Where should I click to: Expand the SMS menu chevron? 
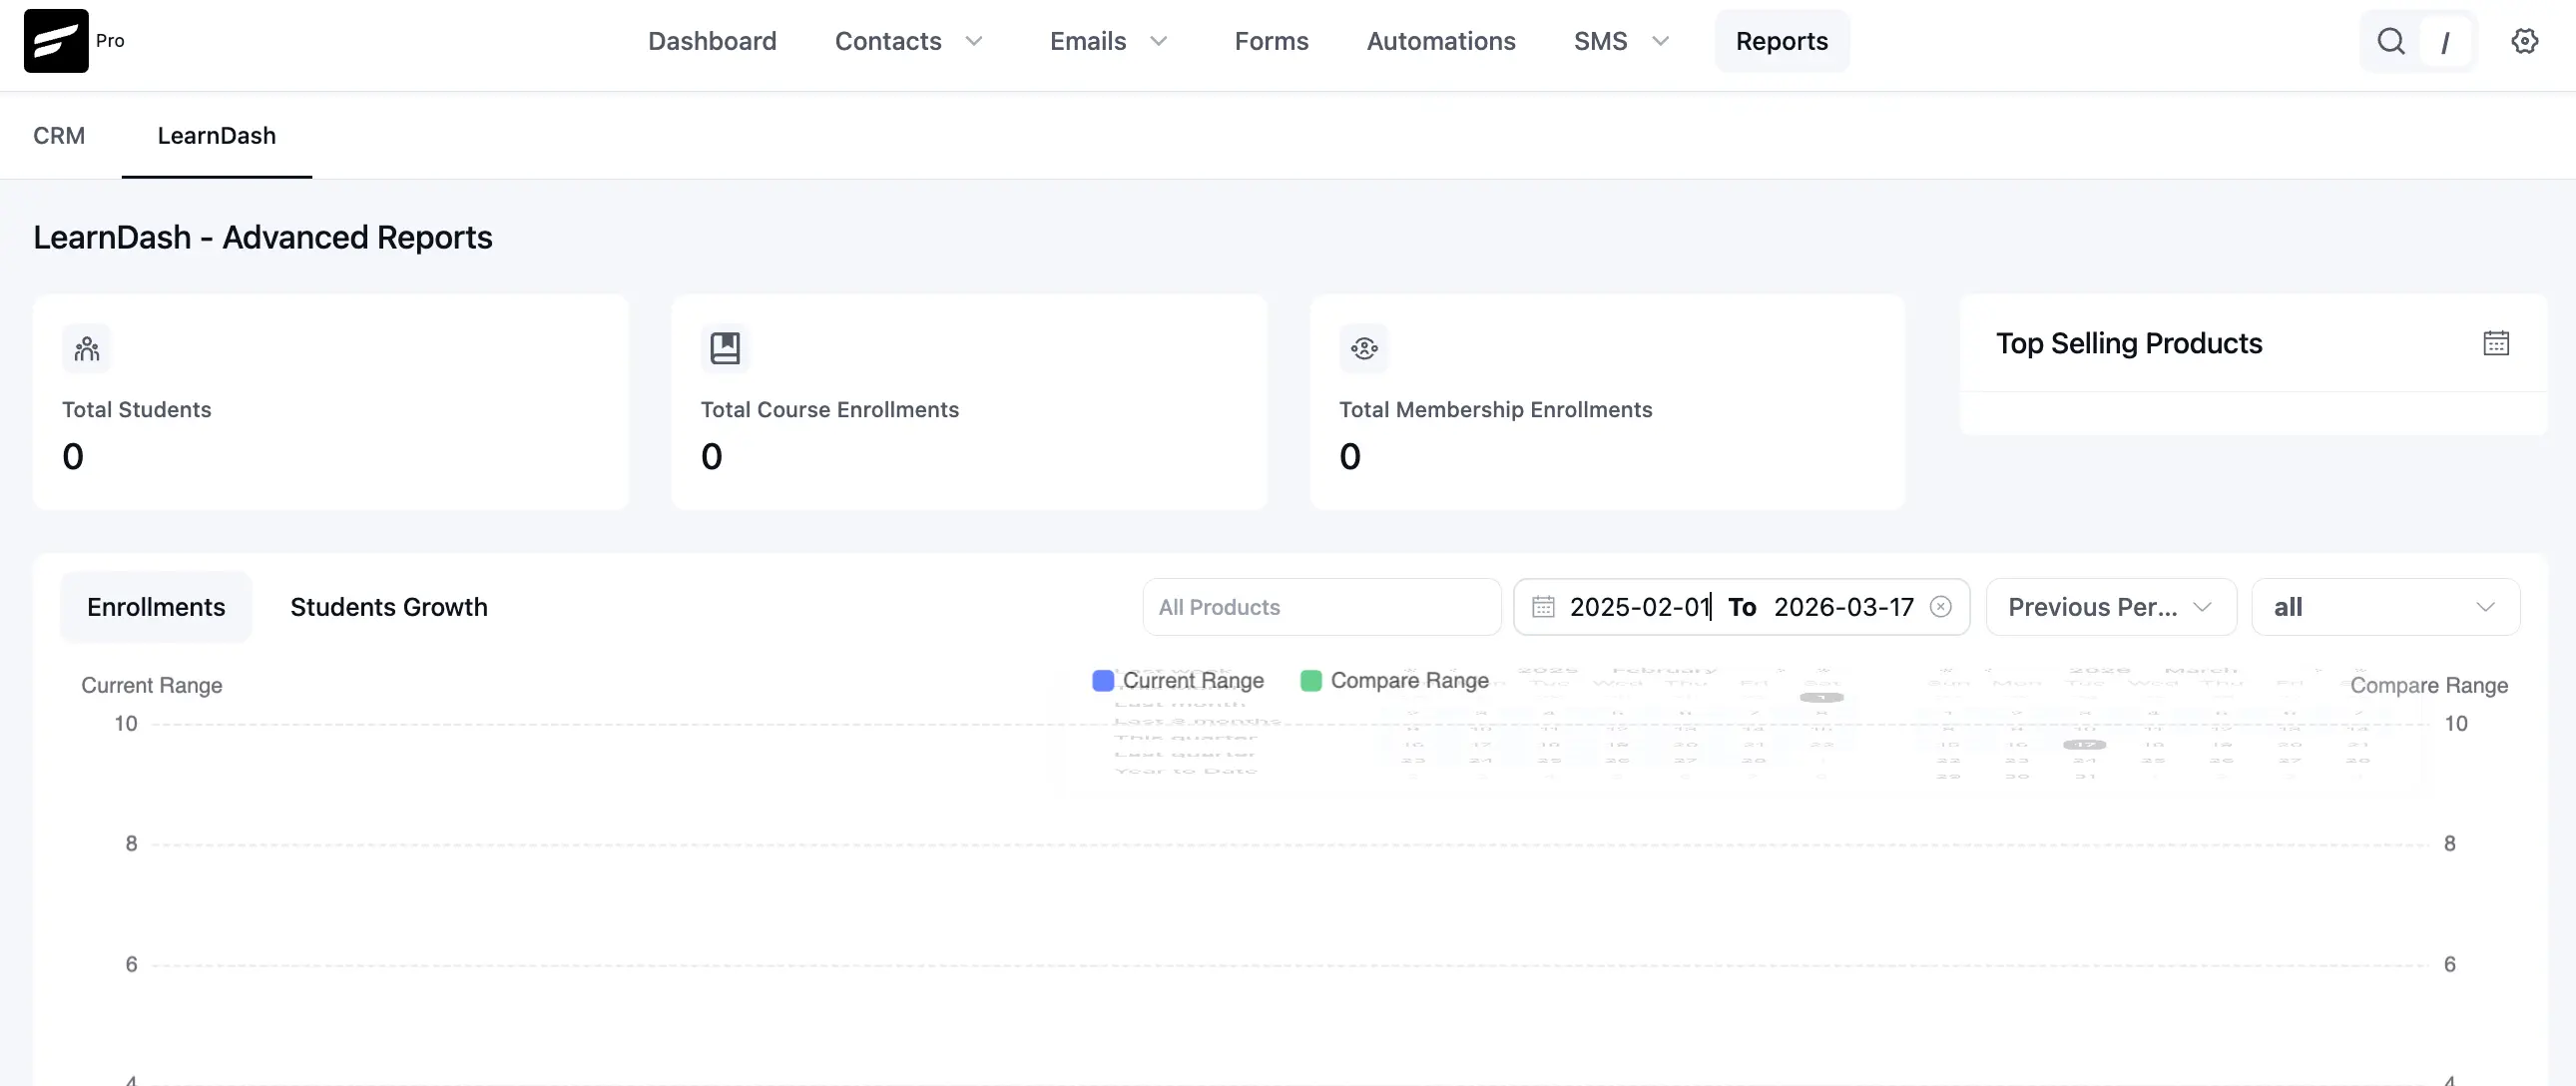click(x=1661, y=41)
